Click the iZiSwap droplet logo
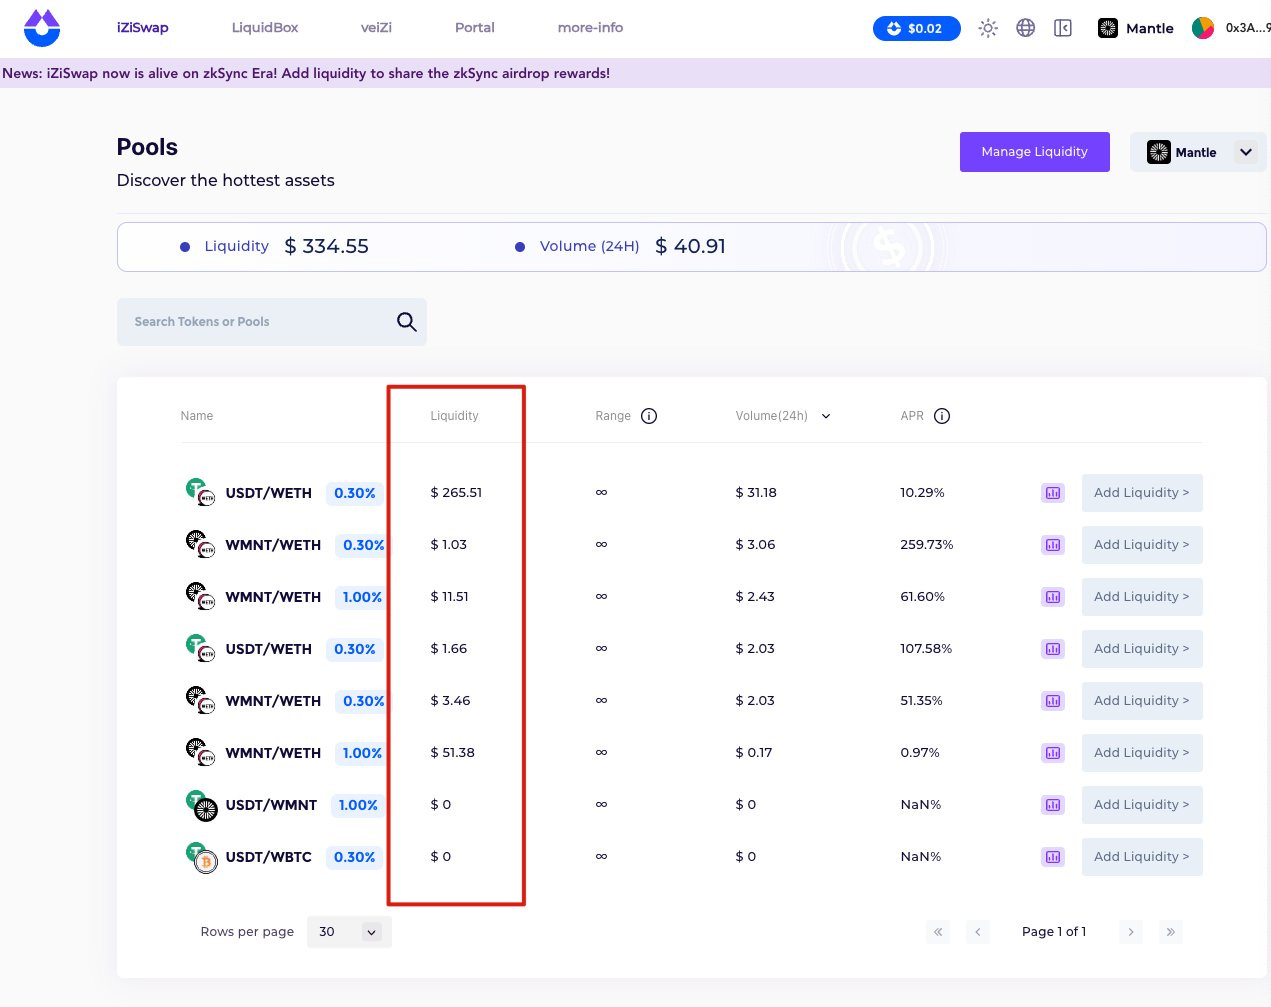This screenshot has width=1271, height=1007. click(x=42, y=28)
